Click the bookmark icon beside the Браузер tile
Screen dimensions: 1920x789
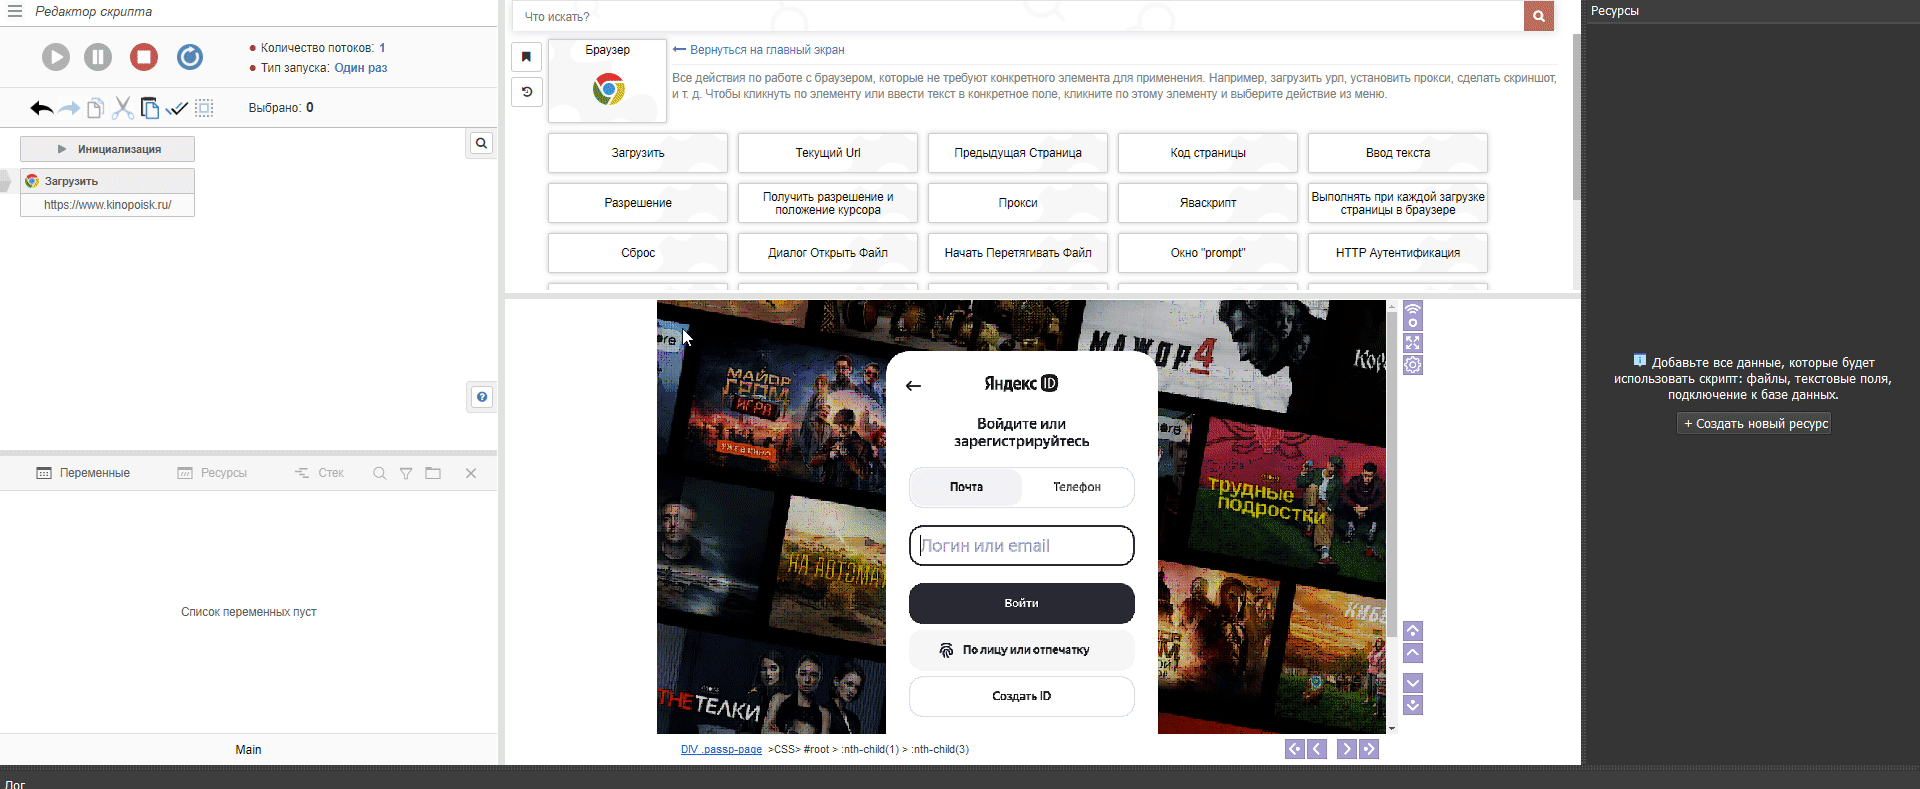[526, 57]
